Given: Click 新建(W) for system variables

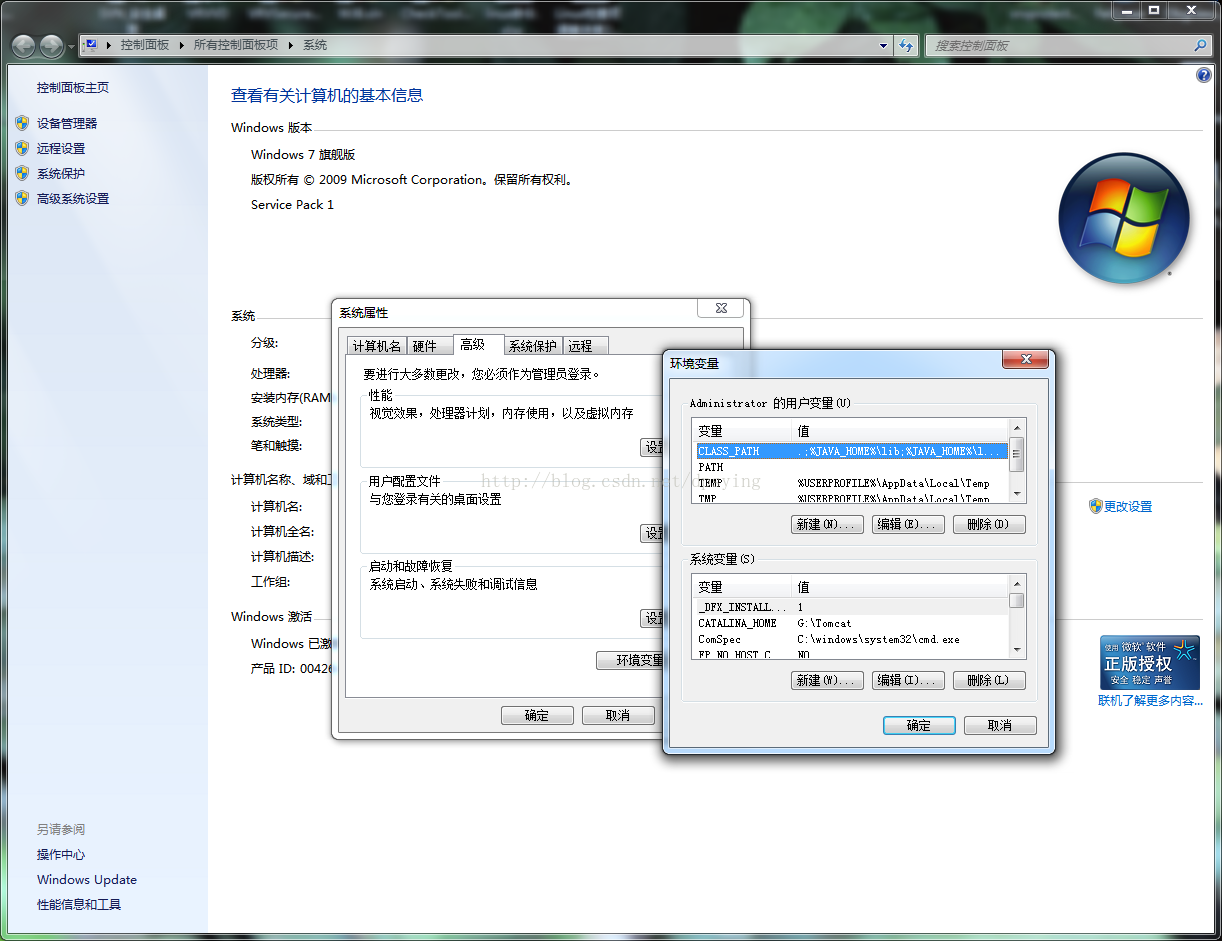Looking at the screenshot, I should [827, 680].
